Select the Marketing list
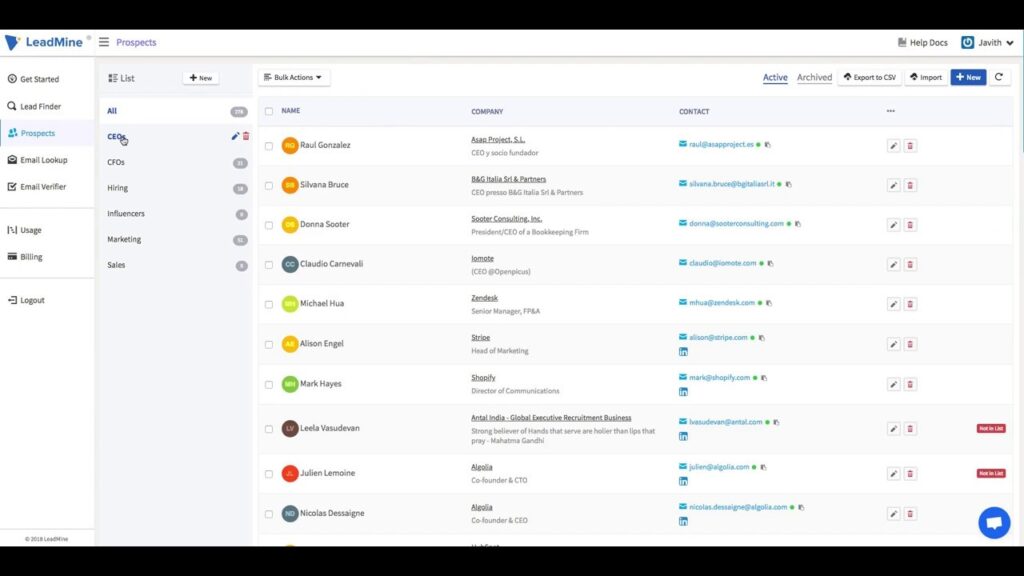Image resolution: width=1024 pixels, height=576 pixels. [x=124, y=239]
